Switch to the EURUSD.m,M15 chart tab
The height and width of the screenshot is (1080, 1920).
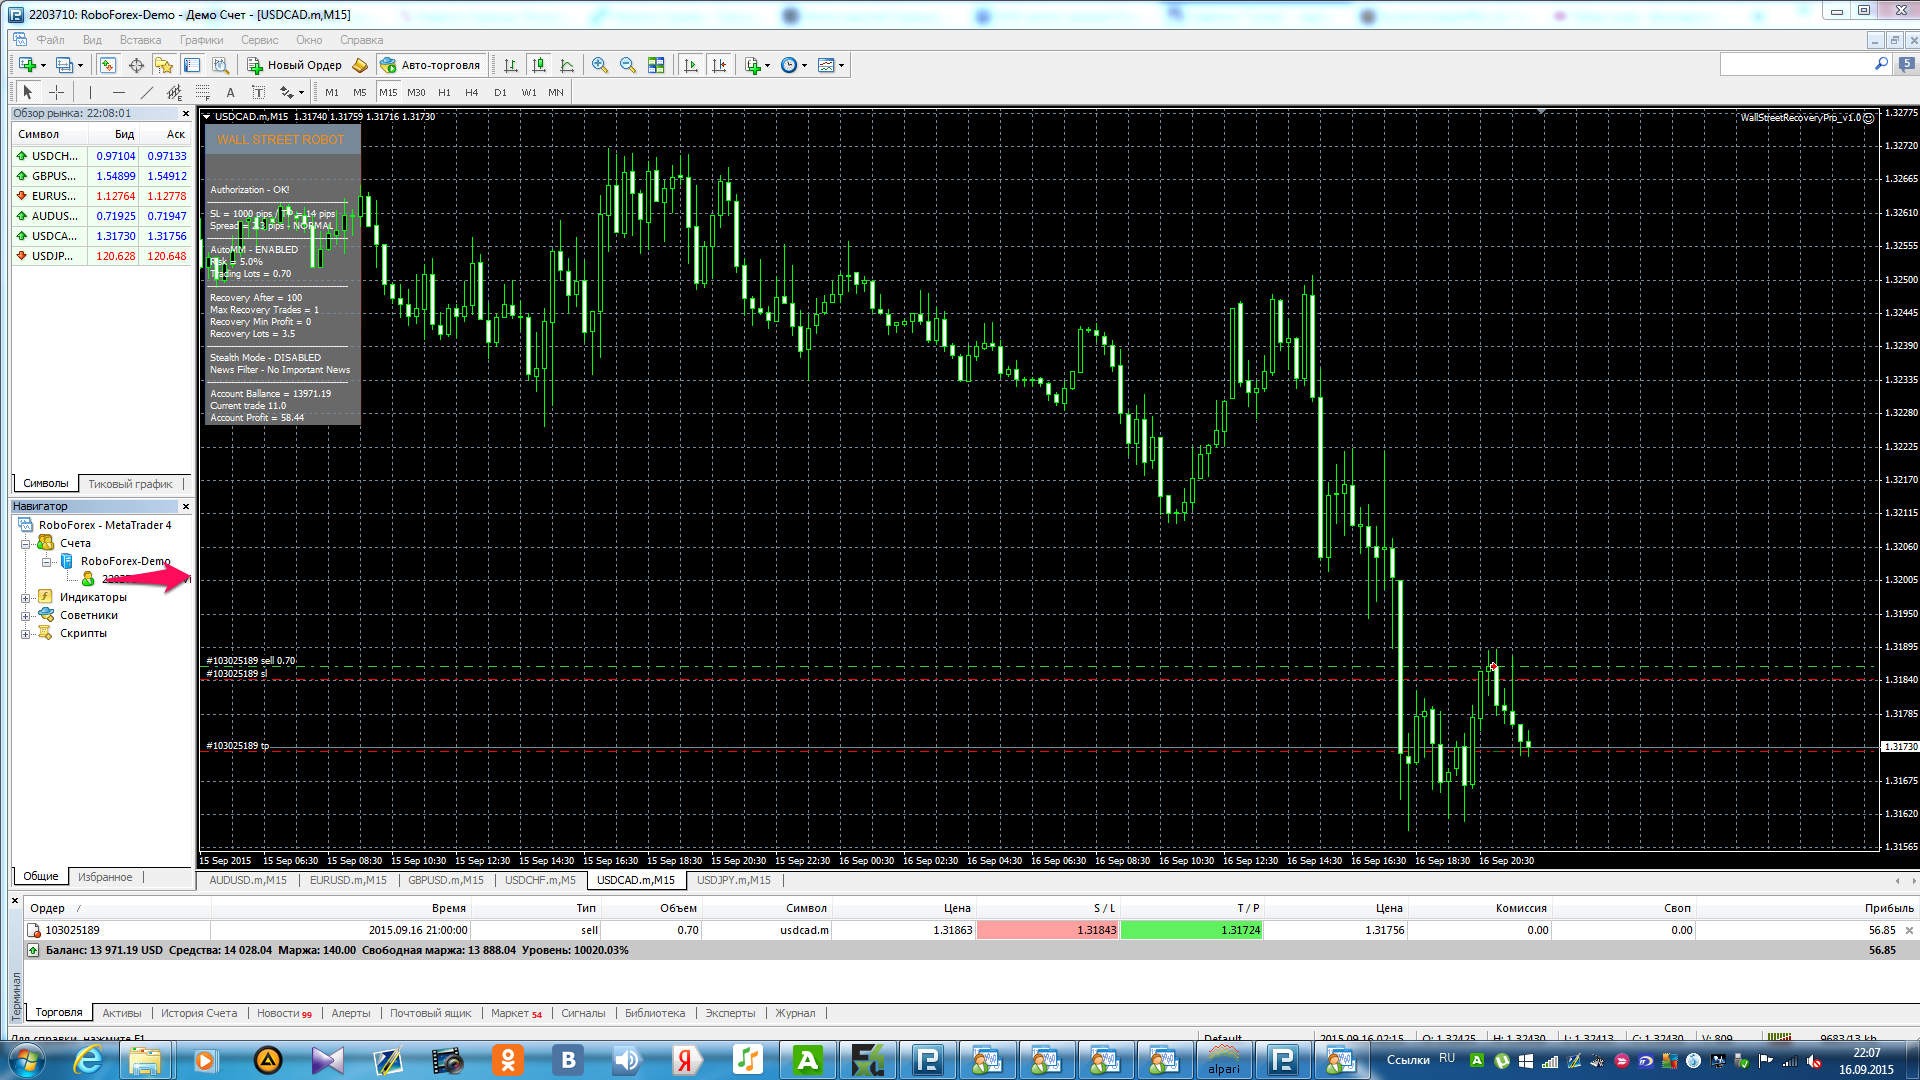click(x=348, y=880)
